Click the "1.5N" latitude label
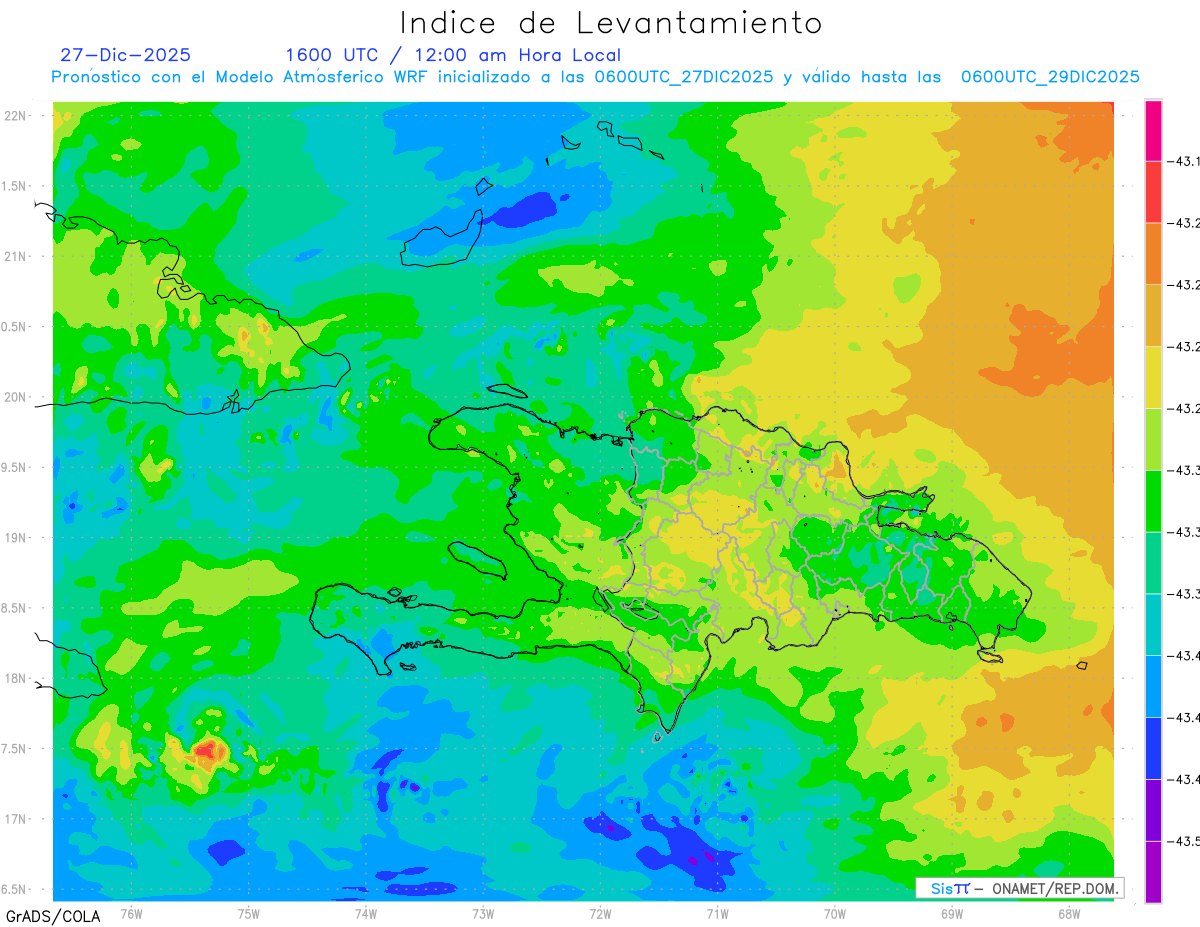The height and width of the screenshot is (927, 1200). 15,186
